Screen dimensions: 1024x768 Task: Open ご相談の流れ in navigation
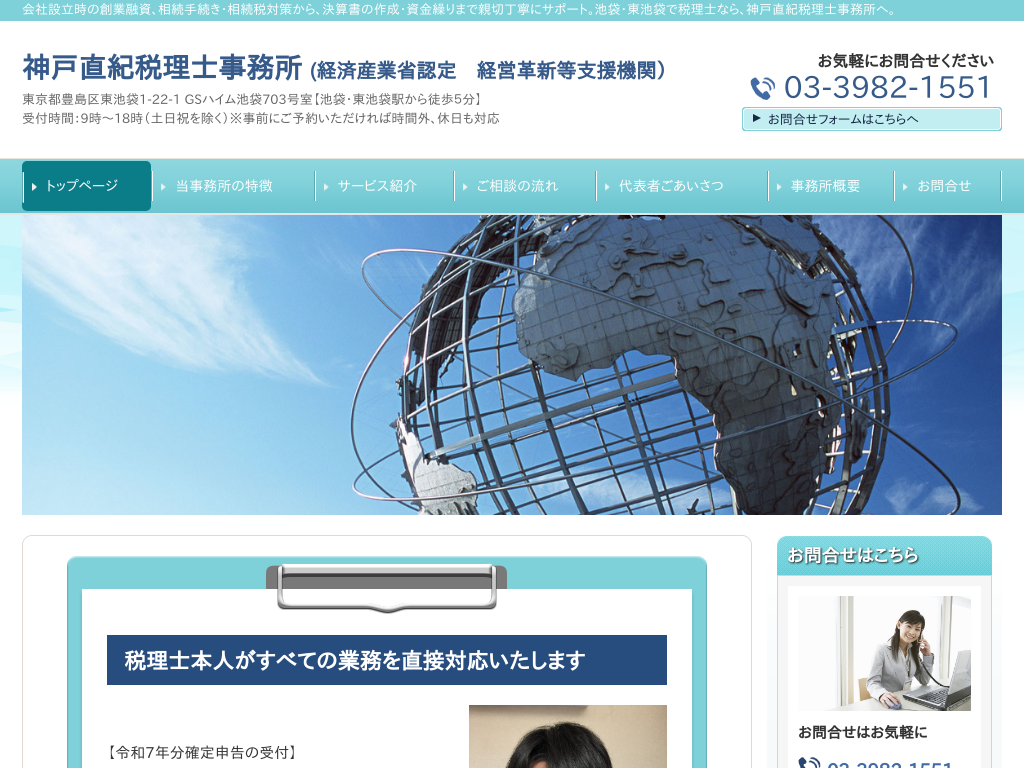(517, 186)
